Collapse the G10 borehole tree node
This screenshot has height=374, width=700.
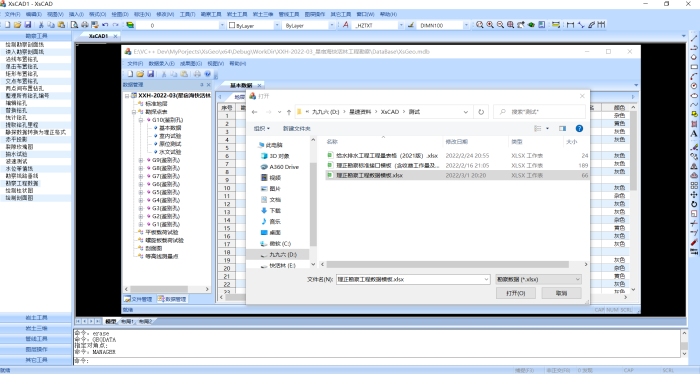(x=141, y=120)
